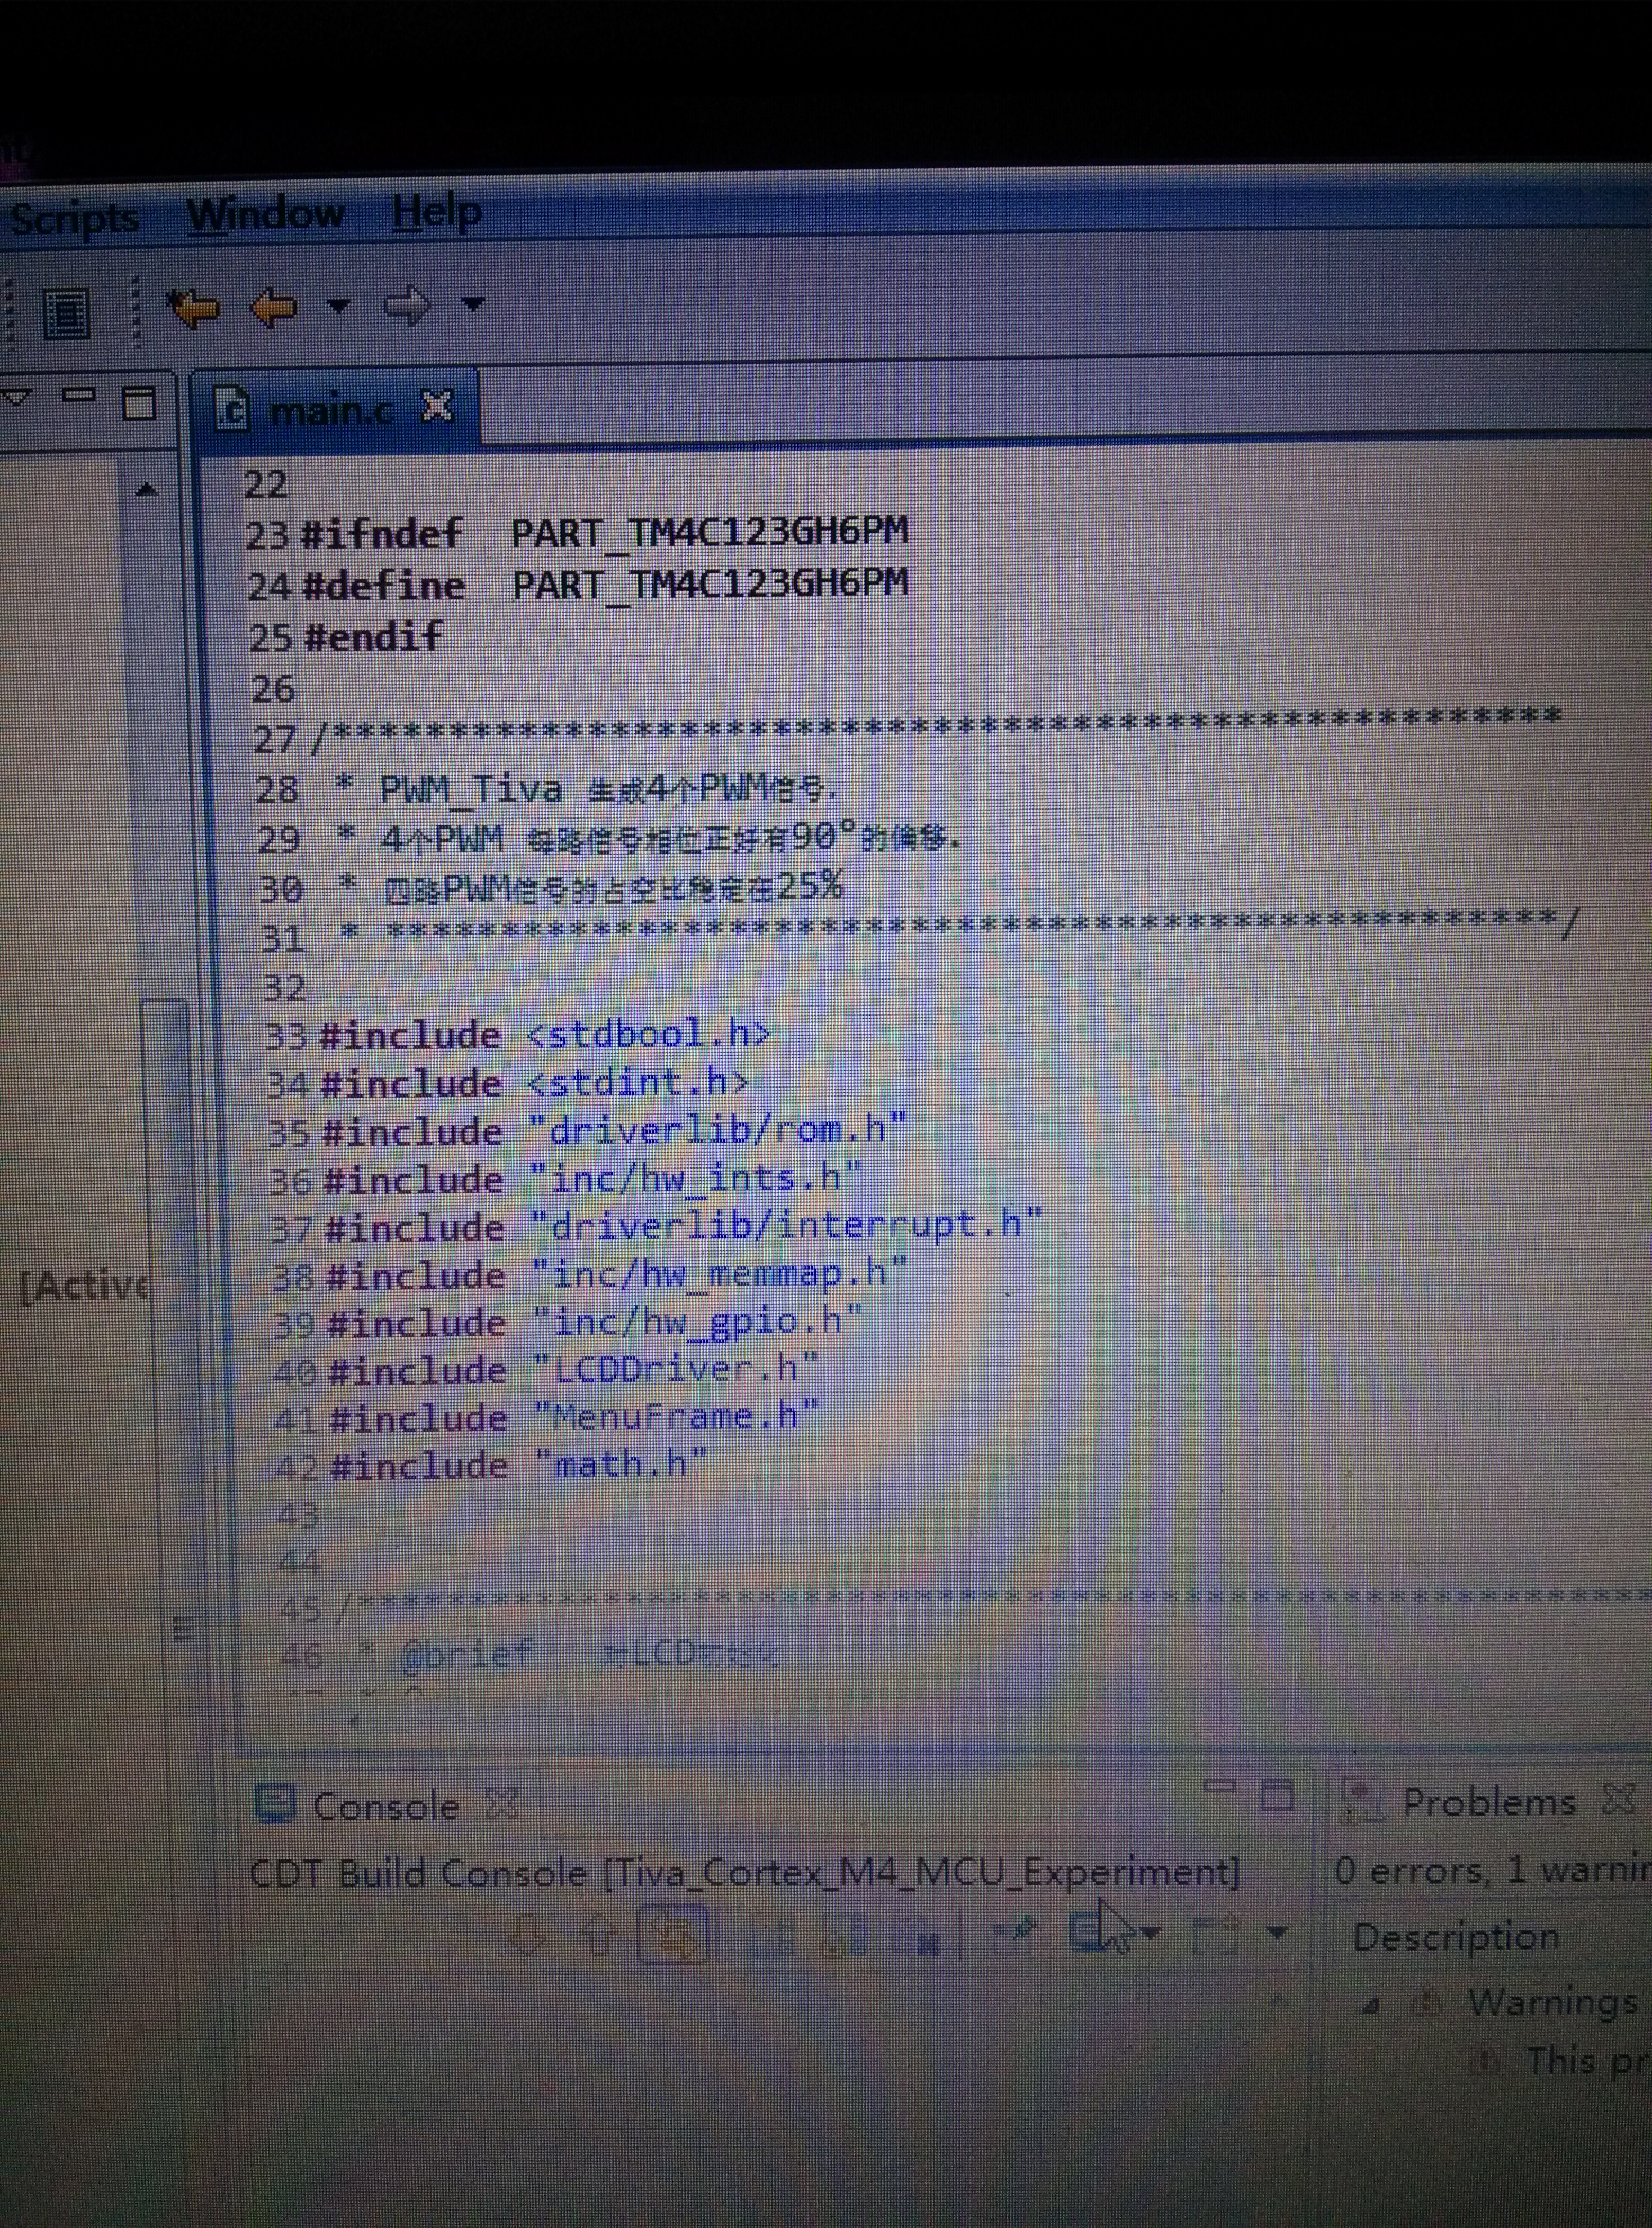This screenshot has height=2228, width=1652.
Task: Maximize the left project panel
Action: pyautogui.click(x=138, y=403)
